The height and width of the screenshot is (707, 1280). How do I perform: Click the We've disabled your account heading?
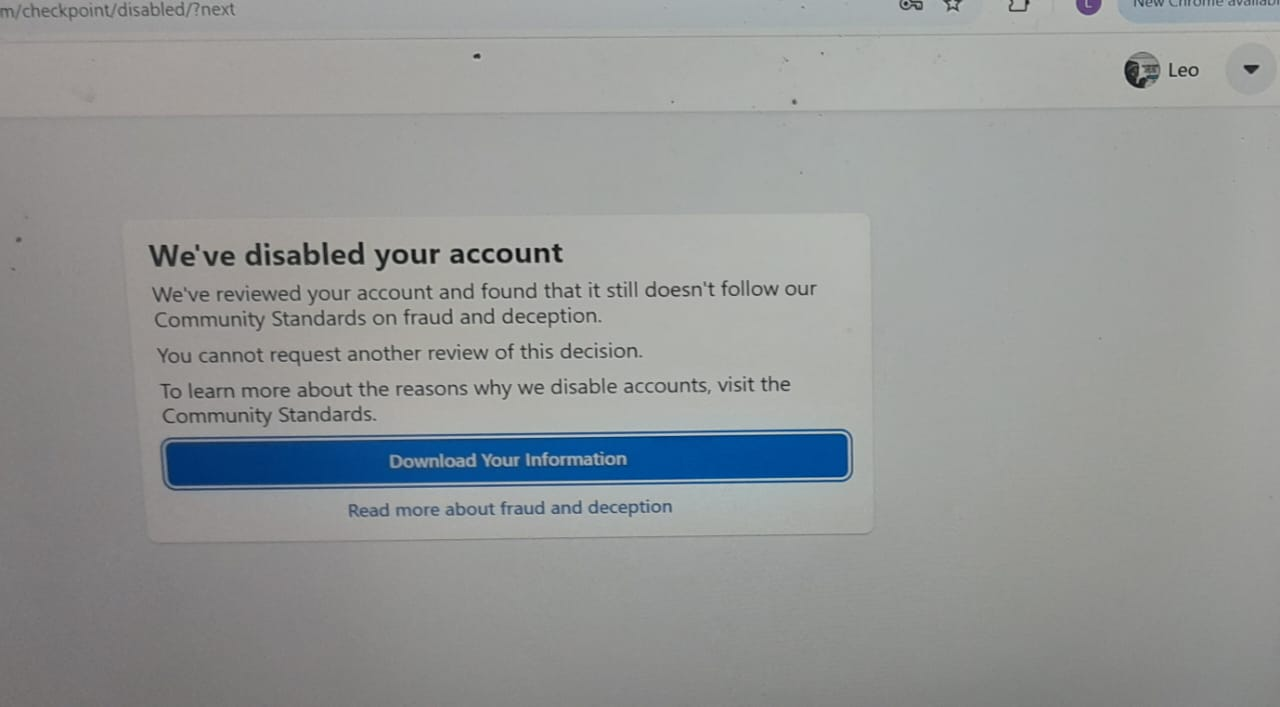click(355, 254)
